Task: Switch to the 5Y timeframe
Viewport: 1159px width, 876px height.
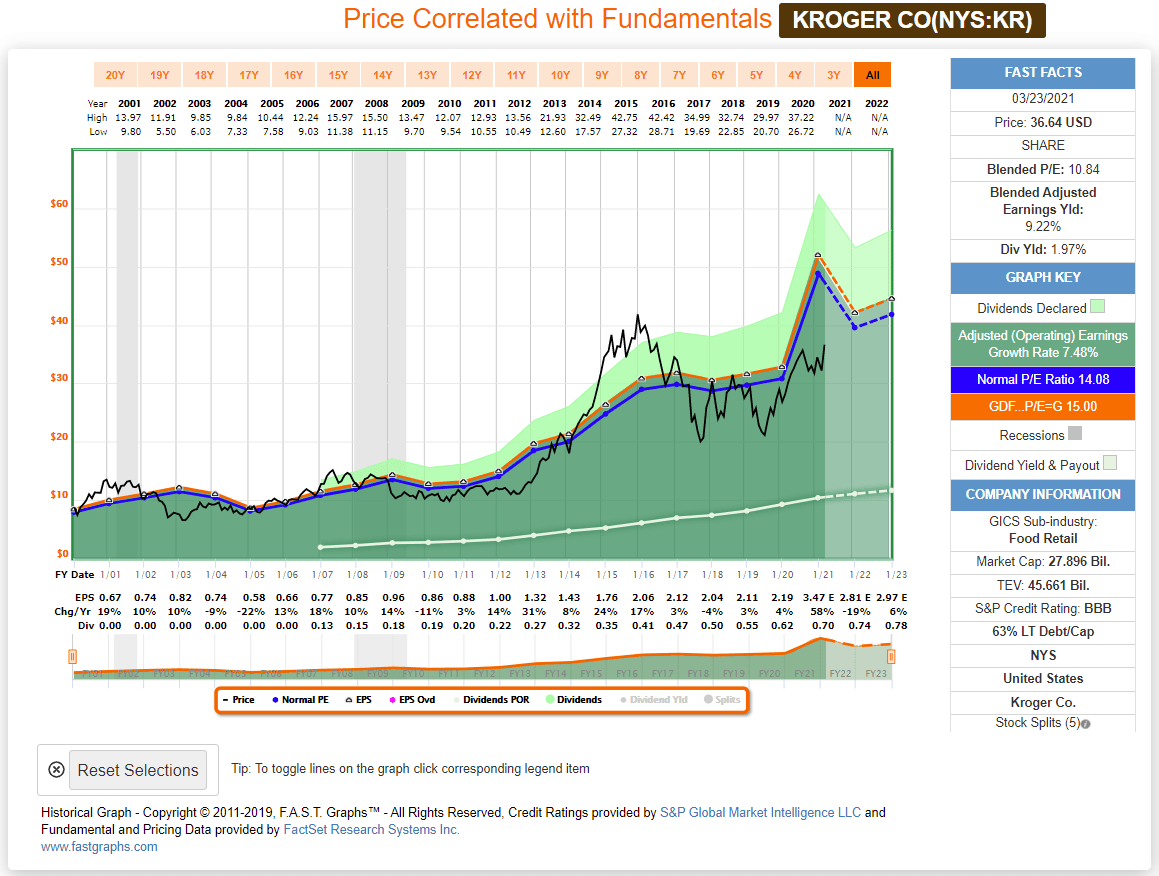Action: 757,74
